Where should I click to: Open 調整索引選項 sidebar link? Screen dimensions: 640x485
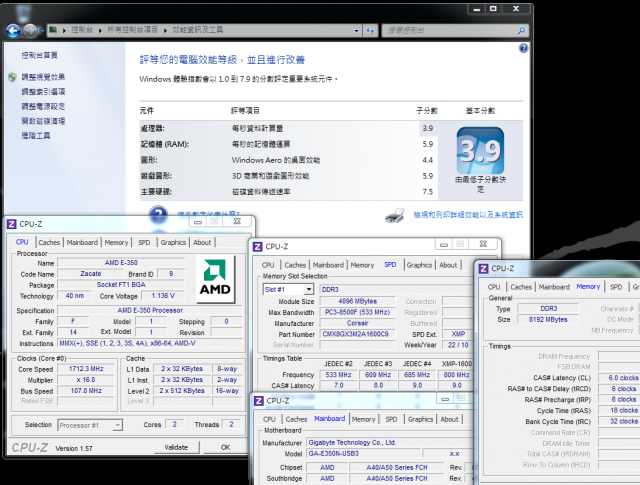coord(43,91)
